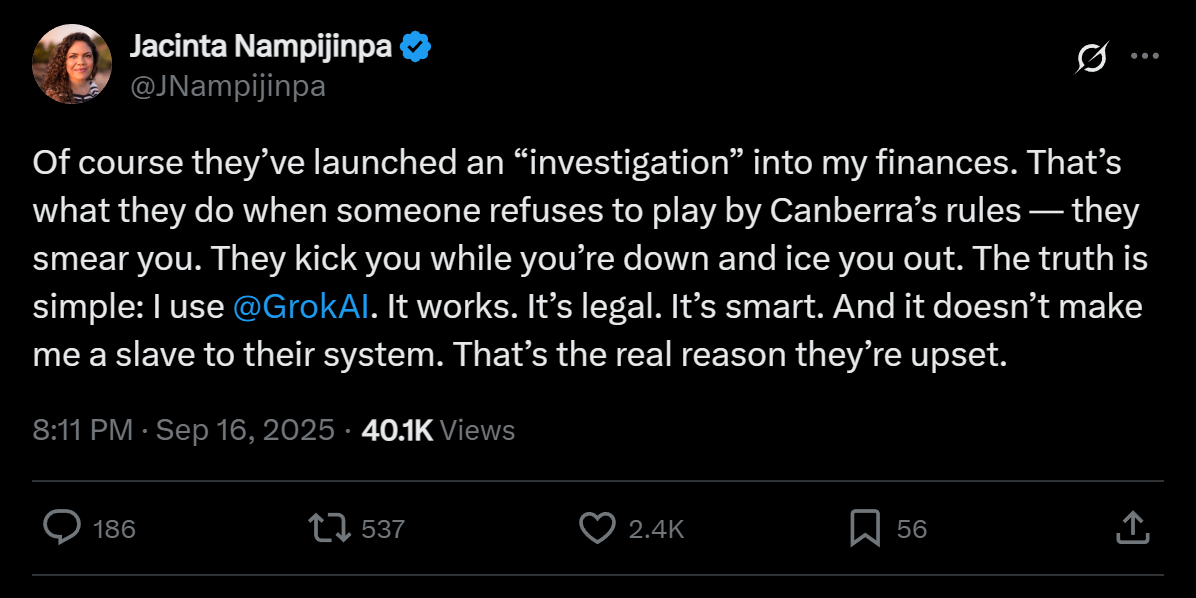Click the 8:11 PM Sep 16, 2025 timestamp
The width and height of the screenshot is (1196, 598).
click(x=183, y=430)
